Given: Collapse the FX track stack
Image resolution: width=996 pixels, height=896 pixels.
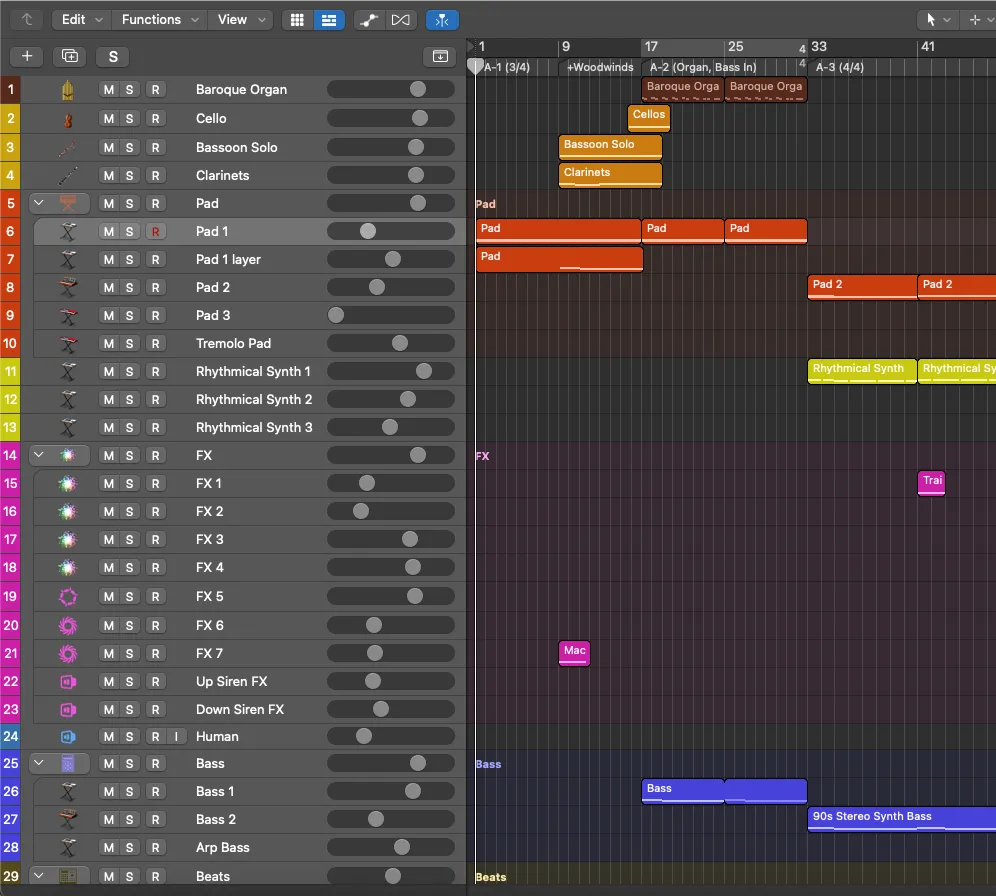Looking at the screenshot, I should point(40,456).
